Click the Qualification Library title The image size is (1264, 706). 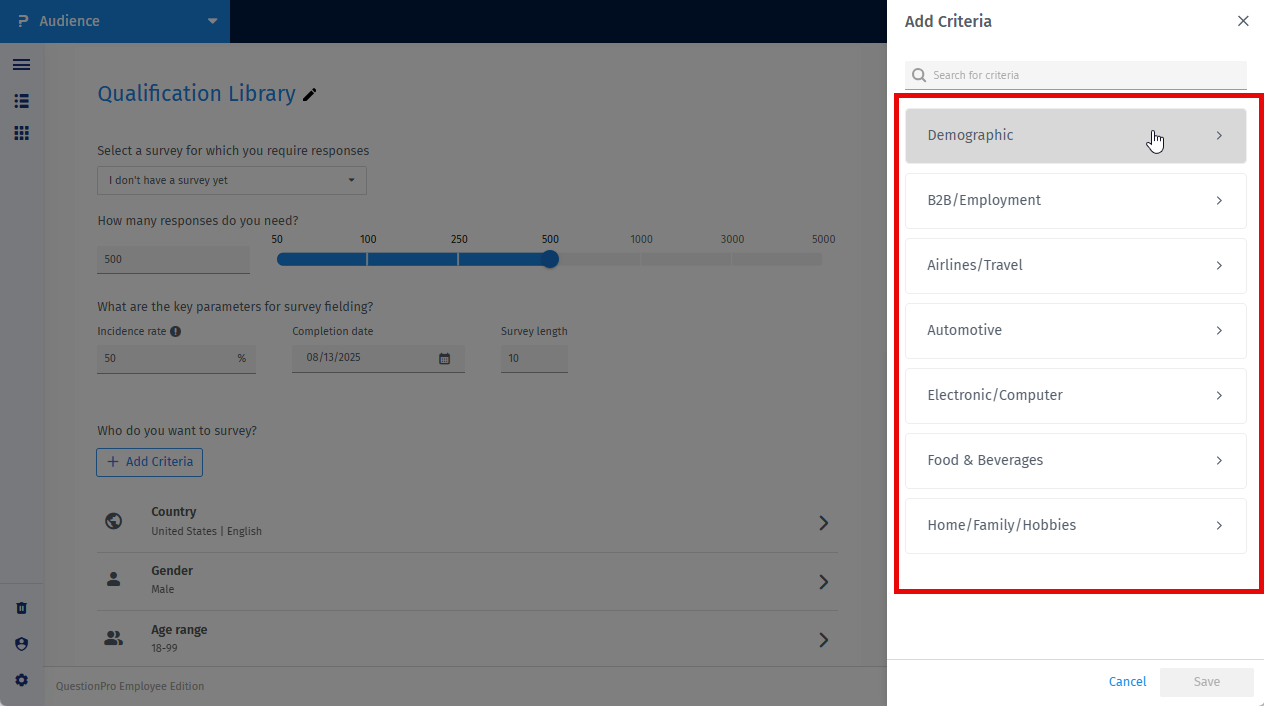(x=196, y=94)
